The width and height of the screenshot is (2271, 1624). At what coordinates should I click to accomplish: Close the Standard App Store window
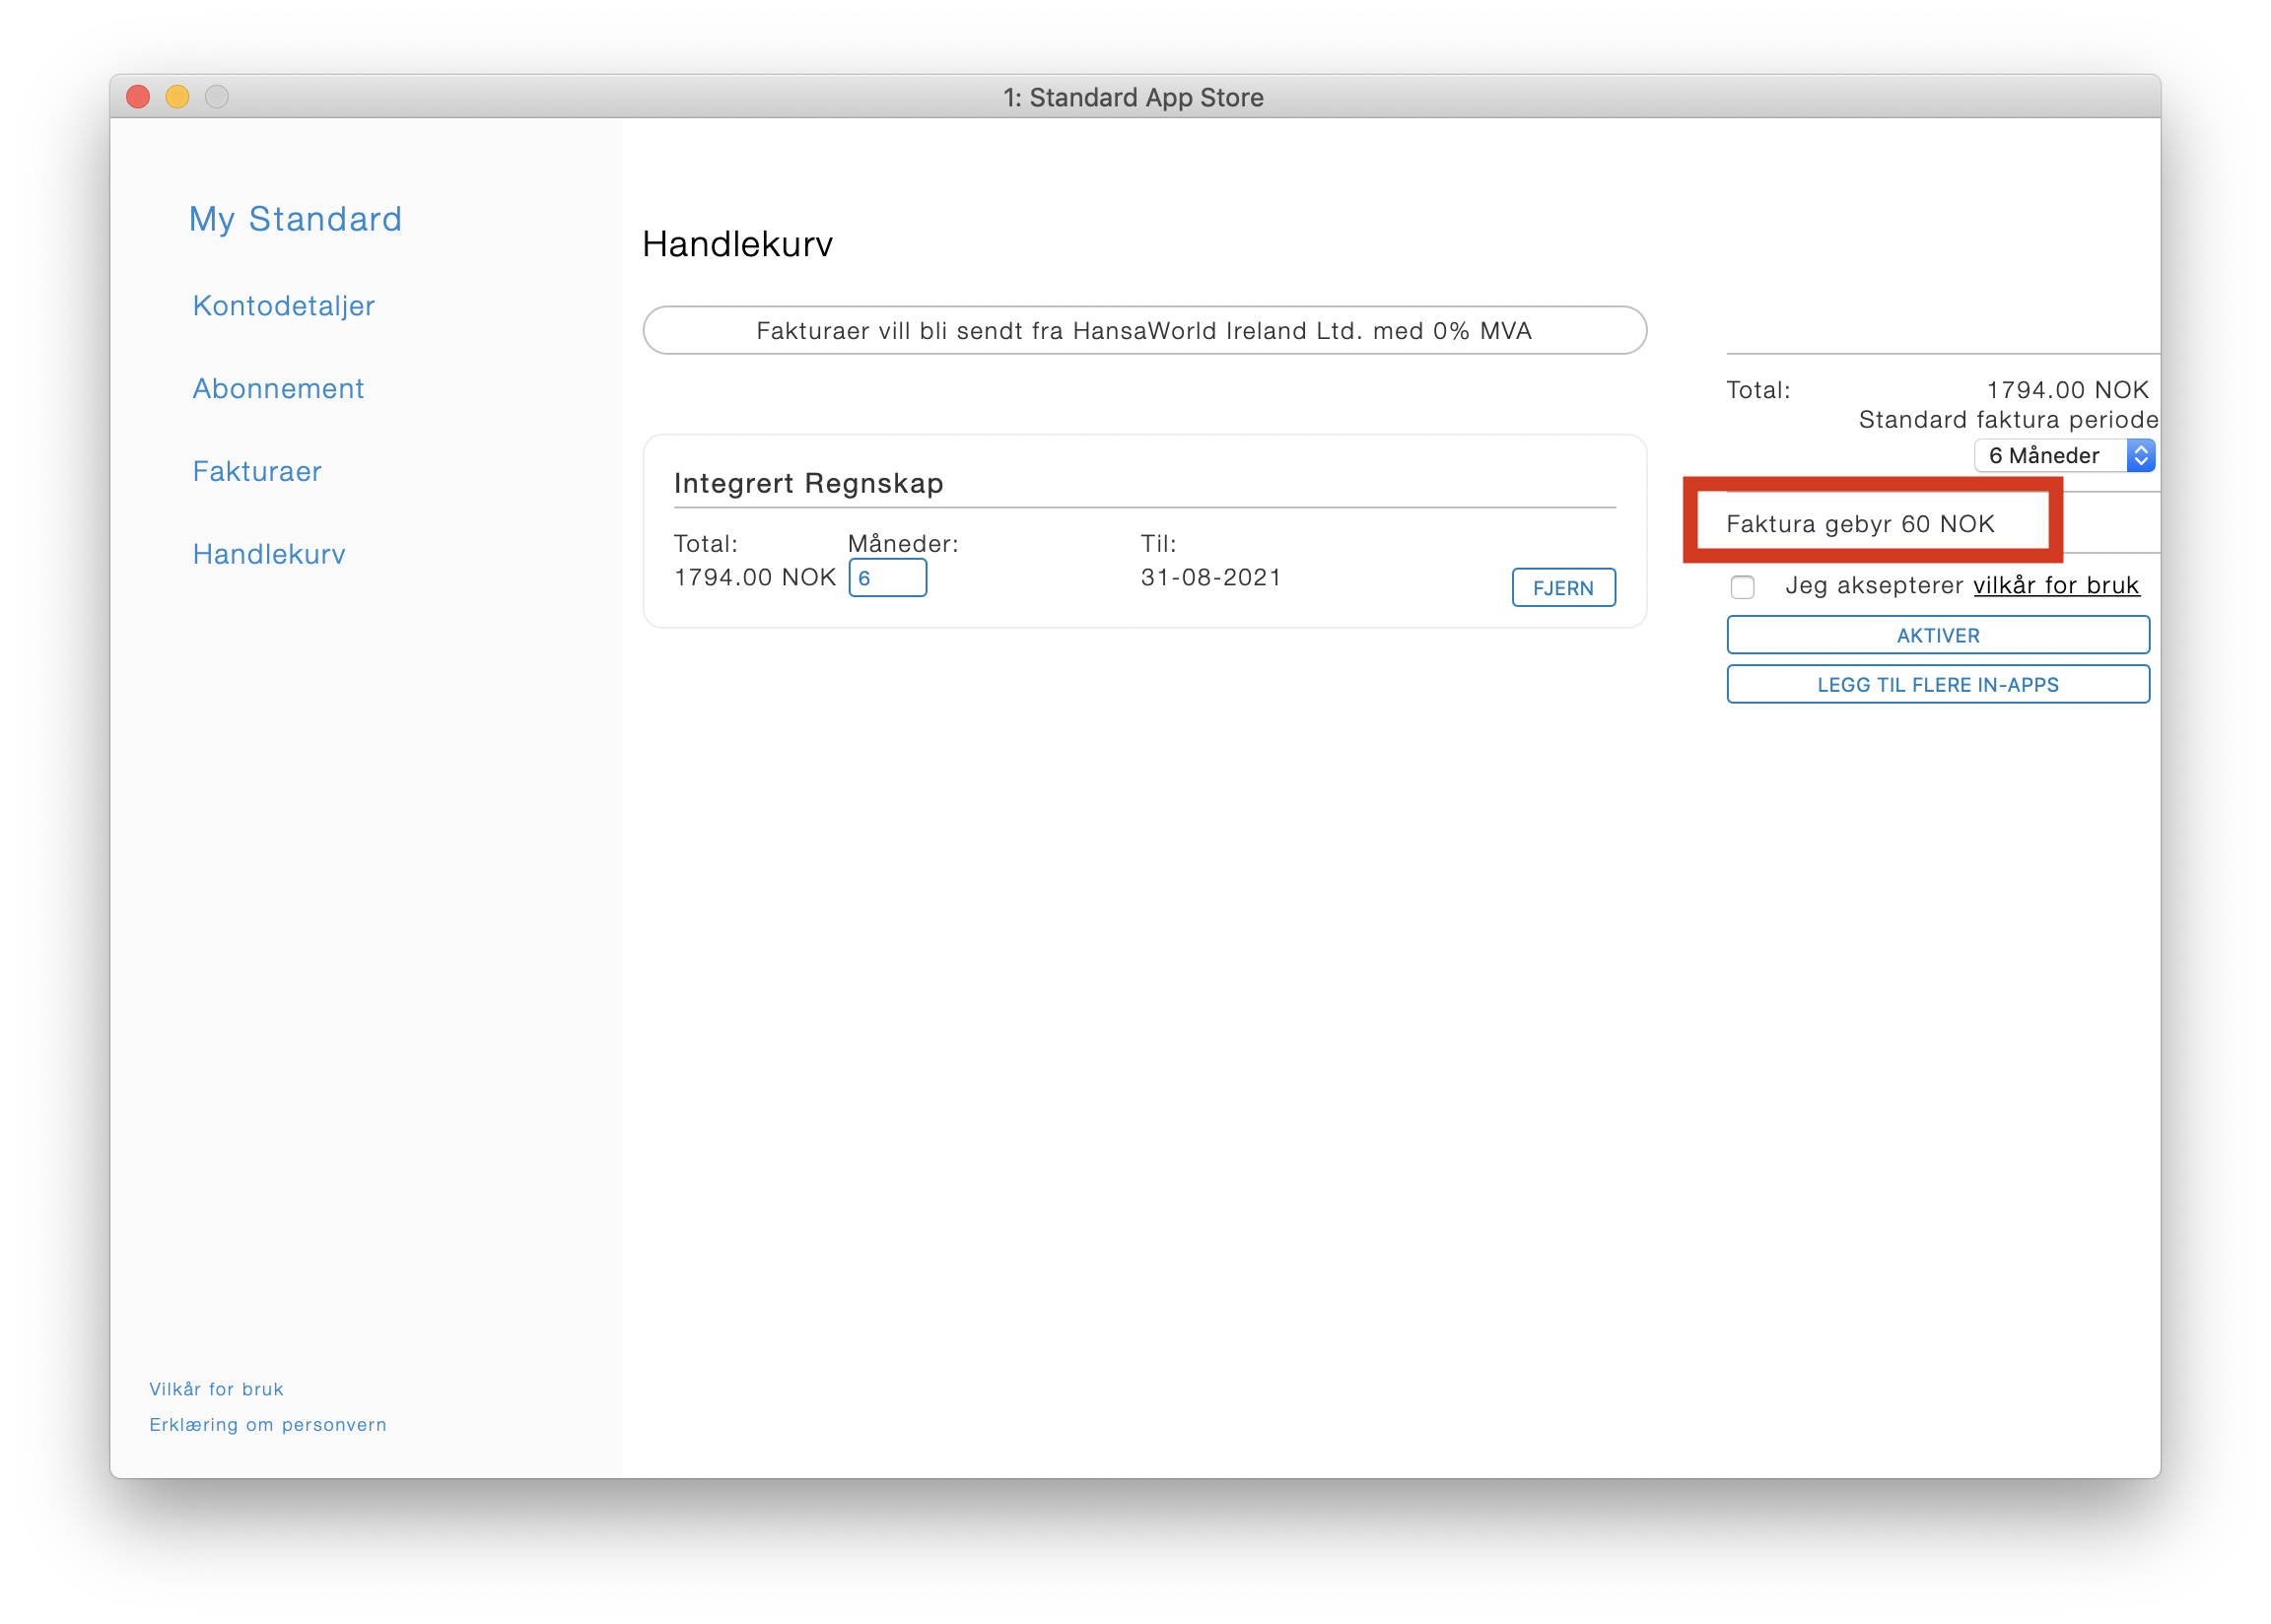tap(138, 97)
